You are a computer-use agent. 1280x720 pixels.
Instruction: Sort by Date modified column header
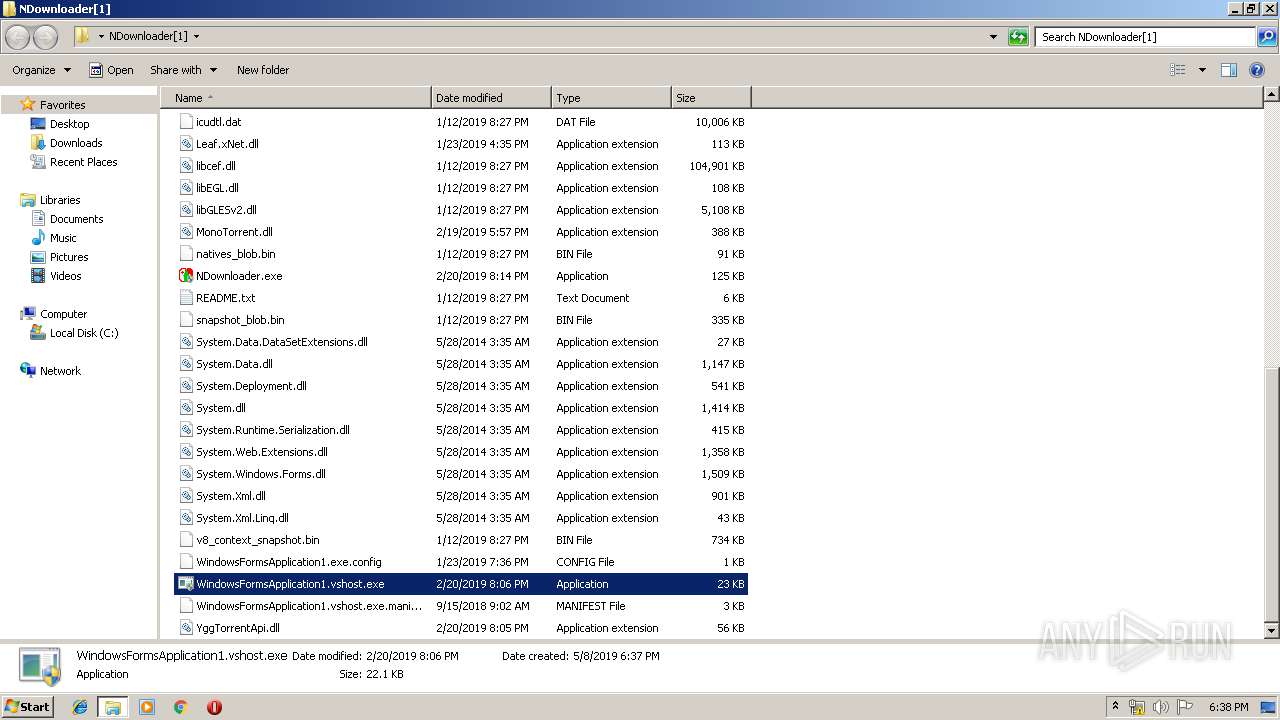point(491,98)
